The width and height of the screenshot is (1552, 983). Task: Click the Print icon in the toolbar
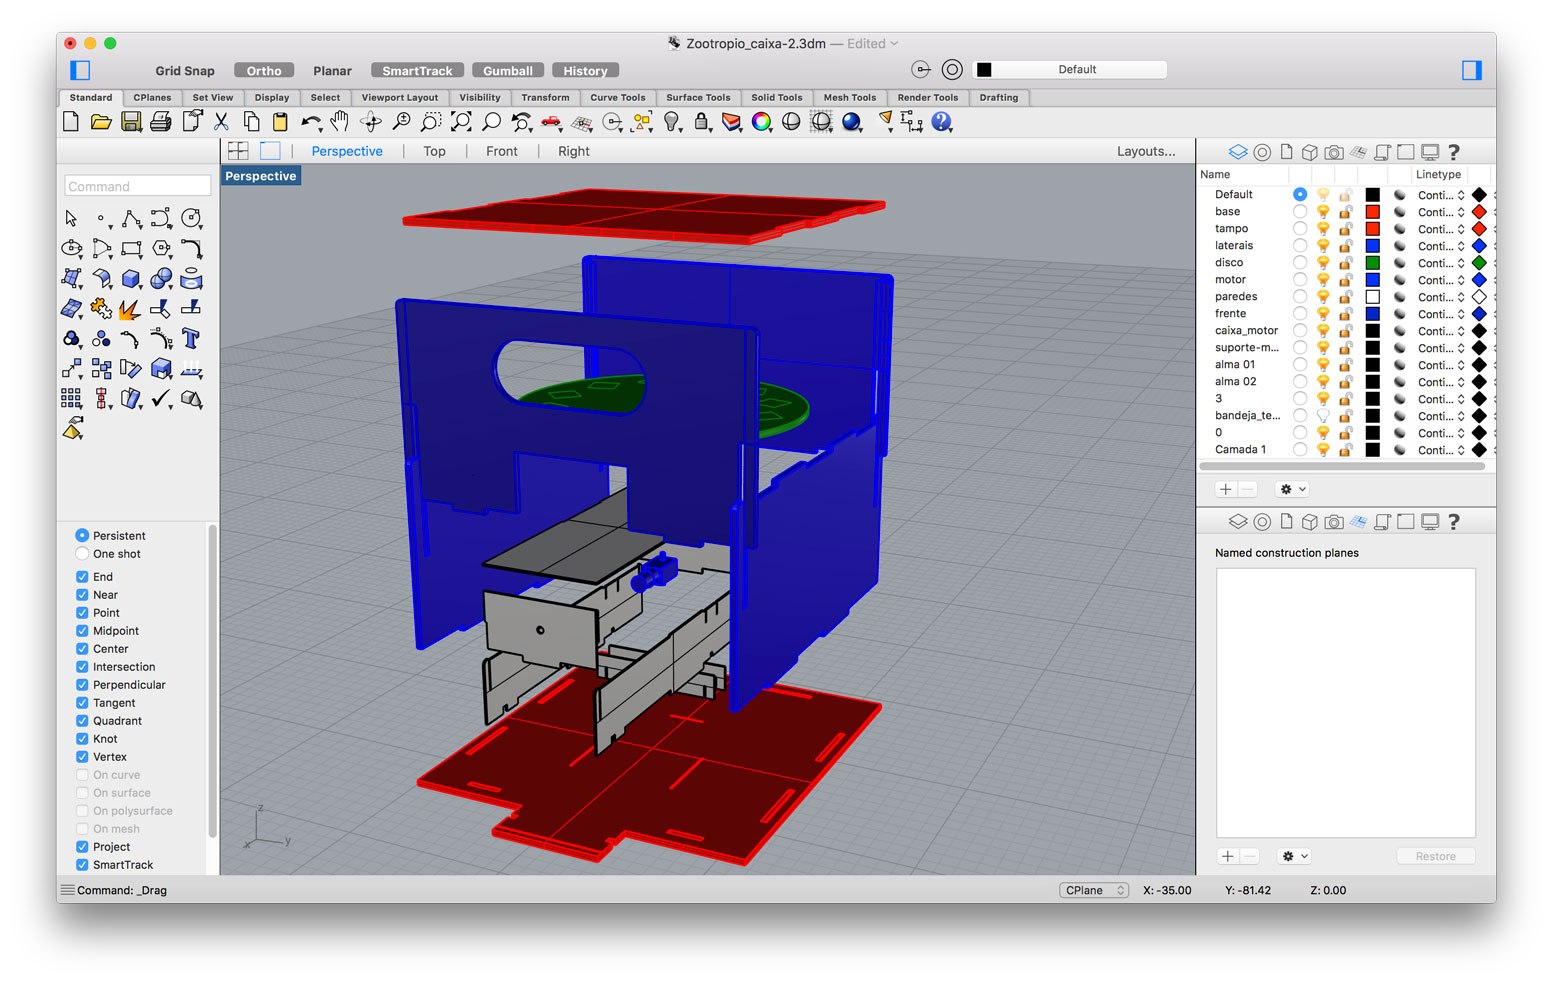(161, 122)
